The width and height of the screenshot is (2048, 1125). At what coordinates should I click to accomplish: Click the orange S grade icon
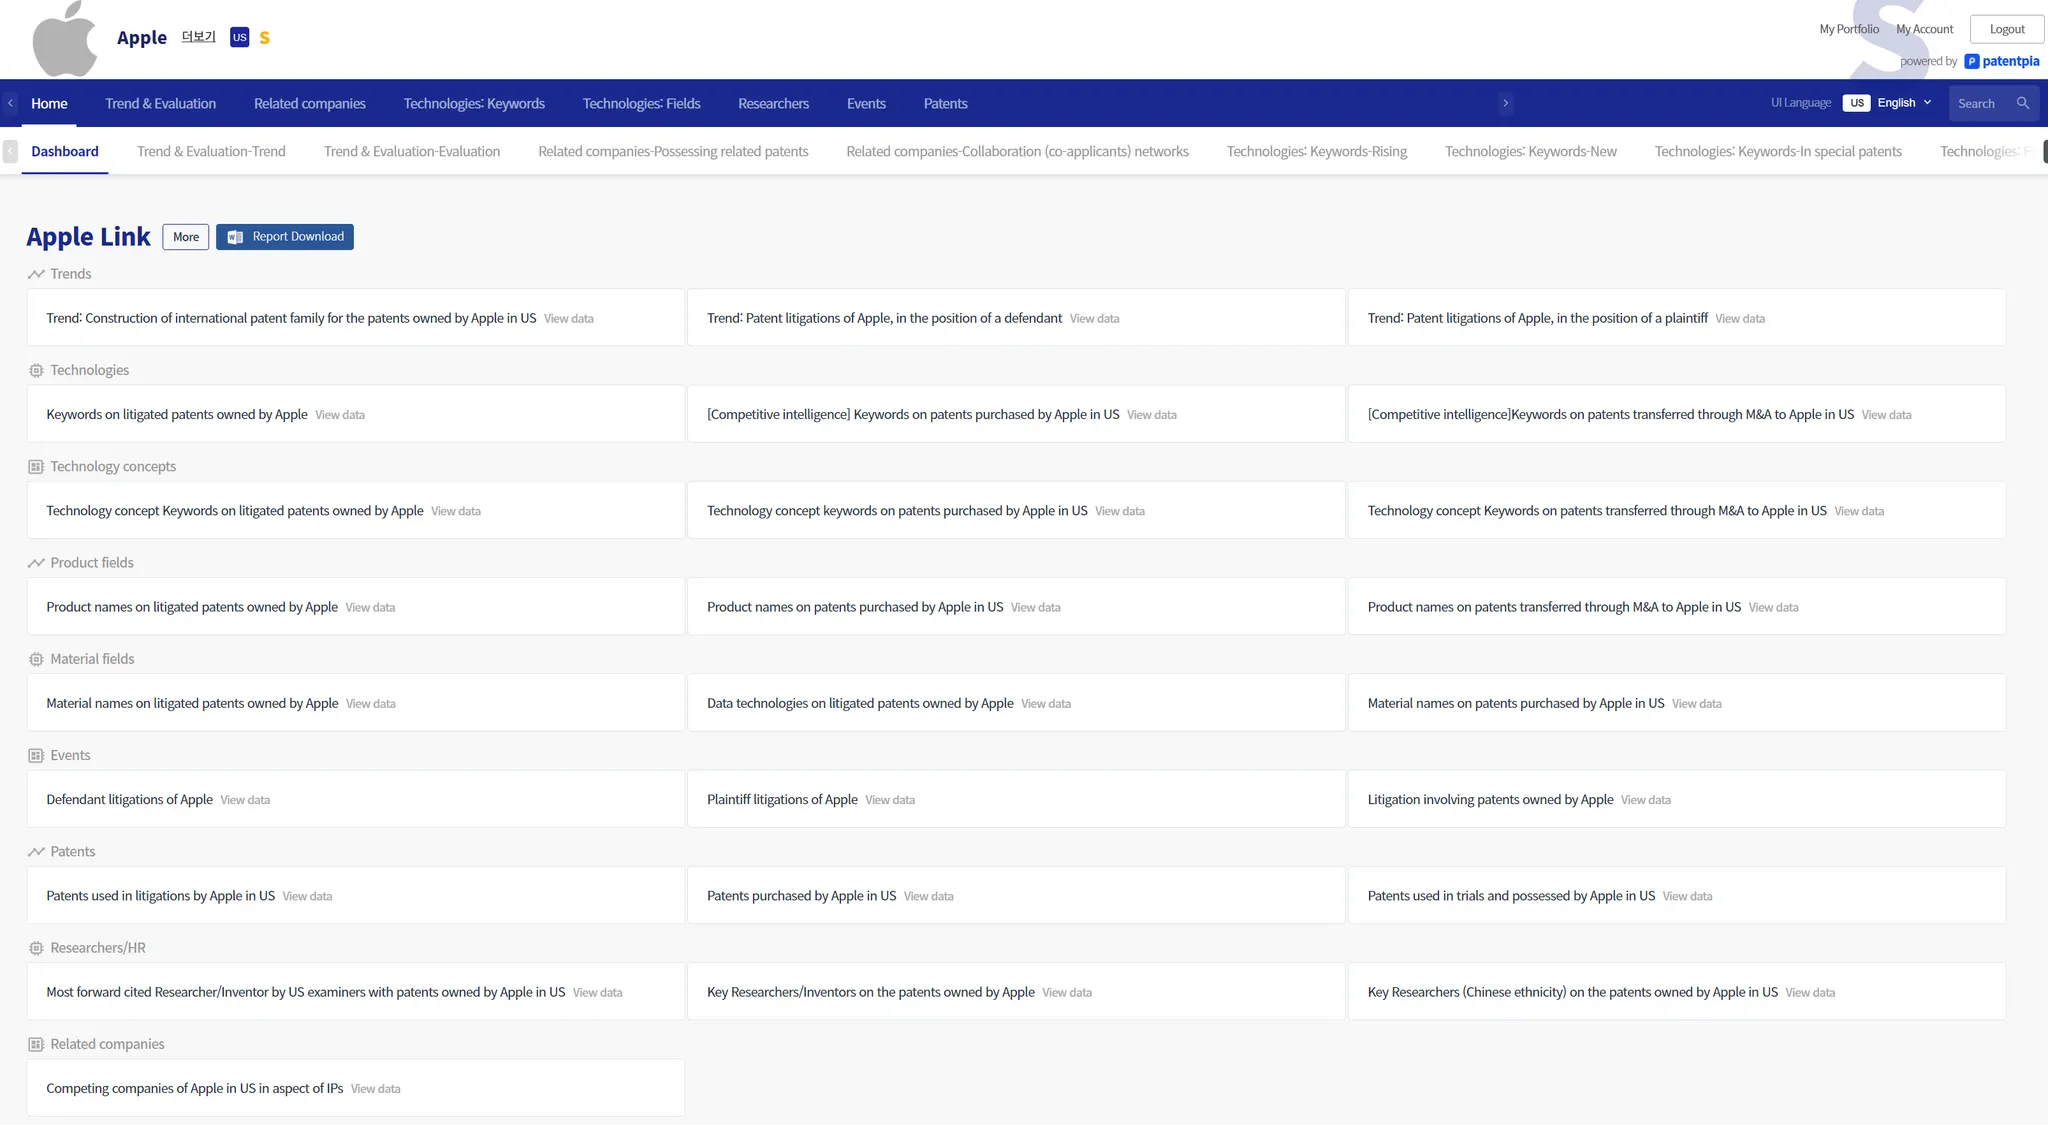pyautogui.click(x=265, y=38)
